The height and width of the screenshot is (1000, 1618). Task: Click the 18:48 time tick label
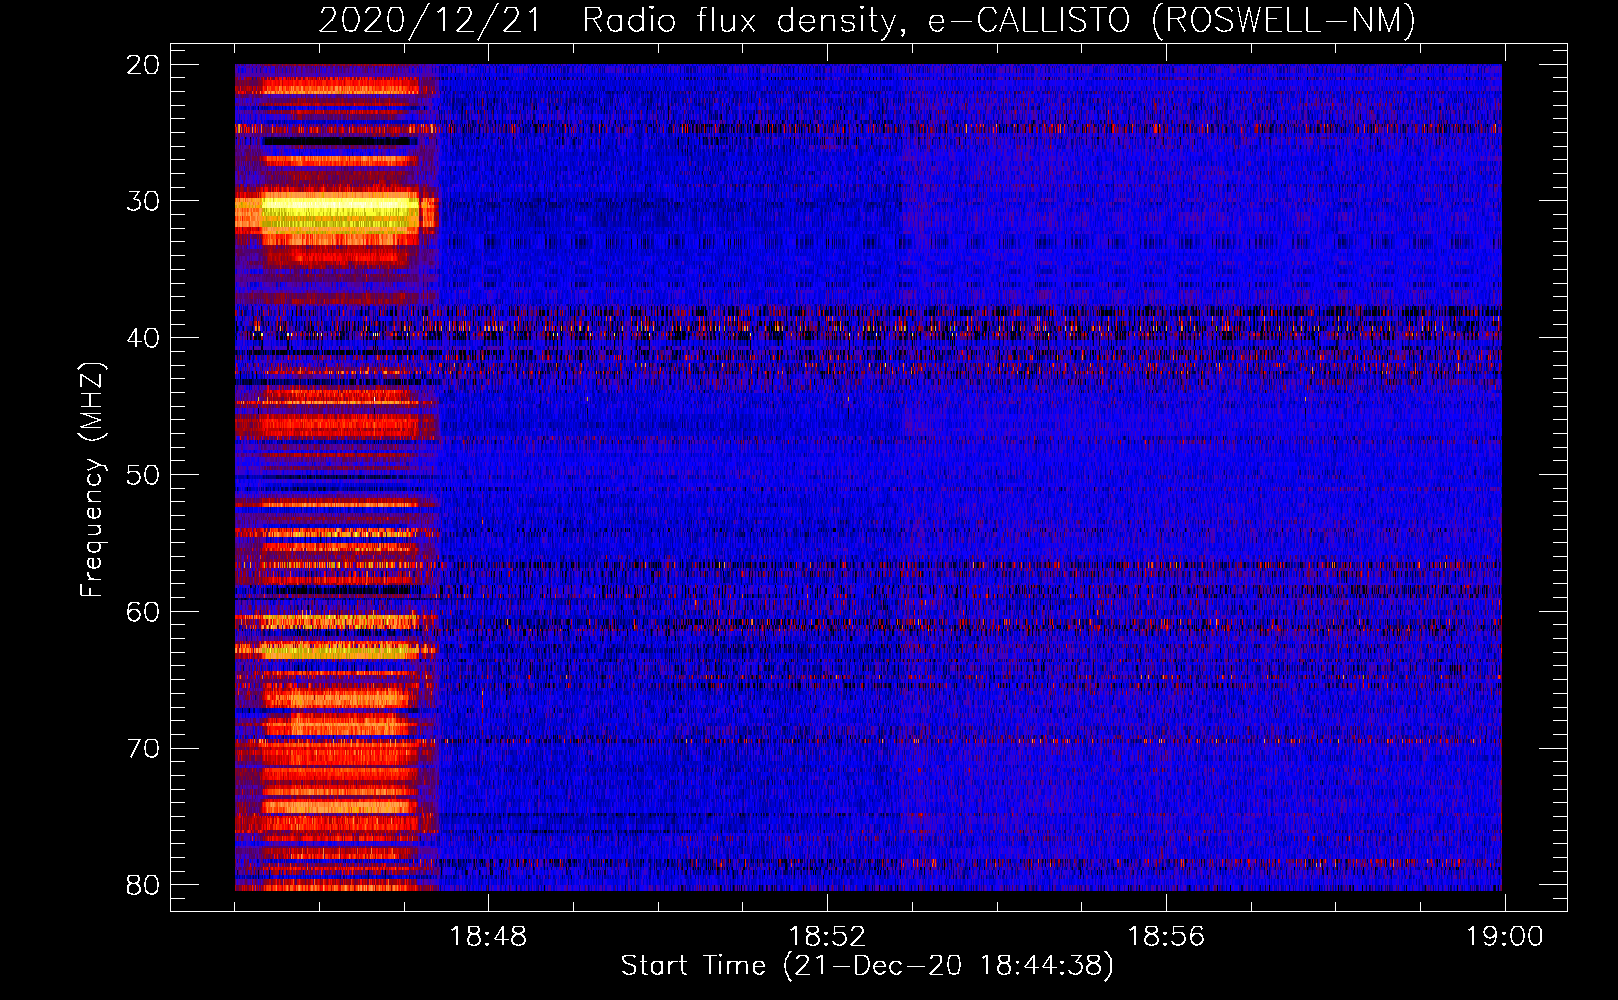click(488, 937)
